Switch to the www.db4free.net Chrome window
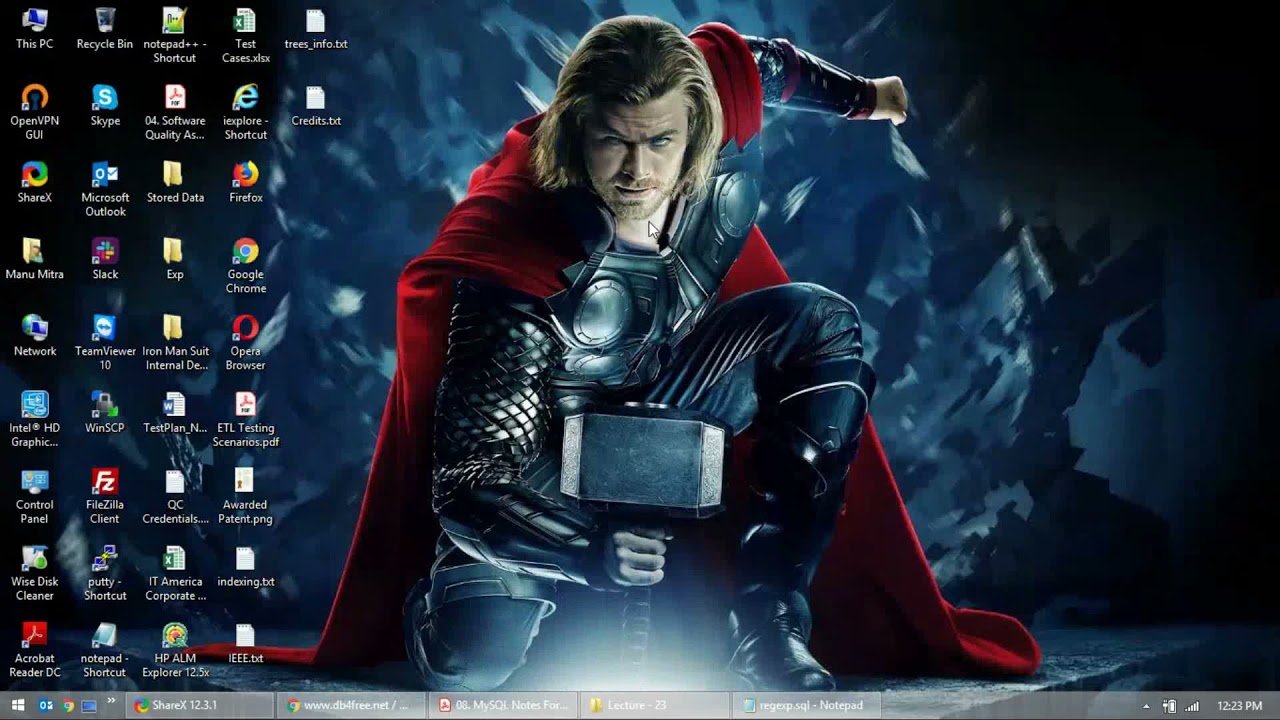This screenshot has height=720, width=1280. click(352, 705)
